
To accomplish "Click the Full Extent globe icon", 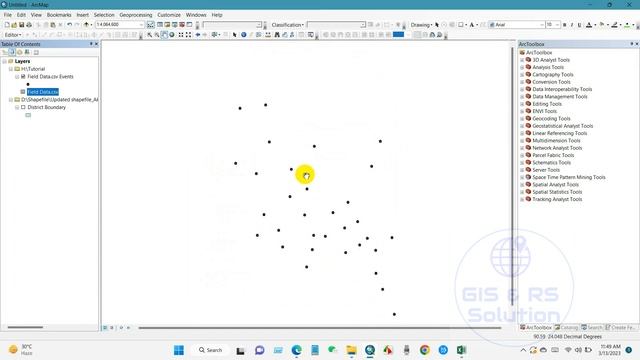I will click(172, 35).
